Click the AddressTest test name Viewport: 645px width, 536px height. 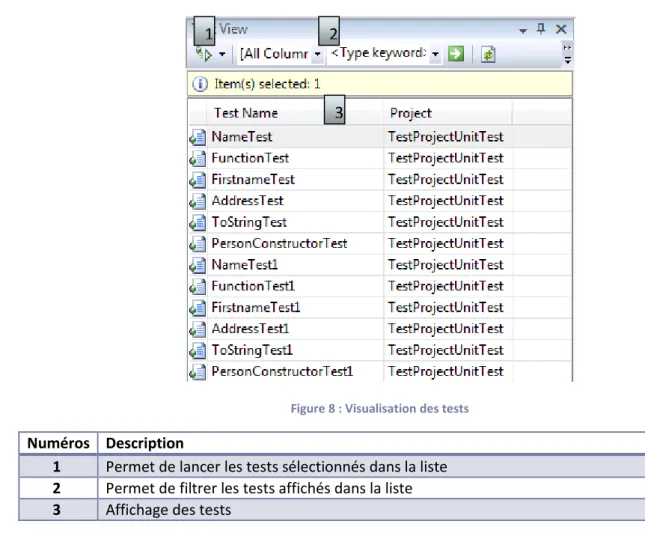click(247, 201)
